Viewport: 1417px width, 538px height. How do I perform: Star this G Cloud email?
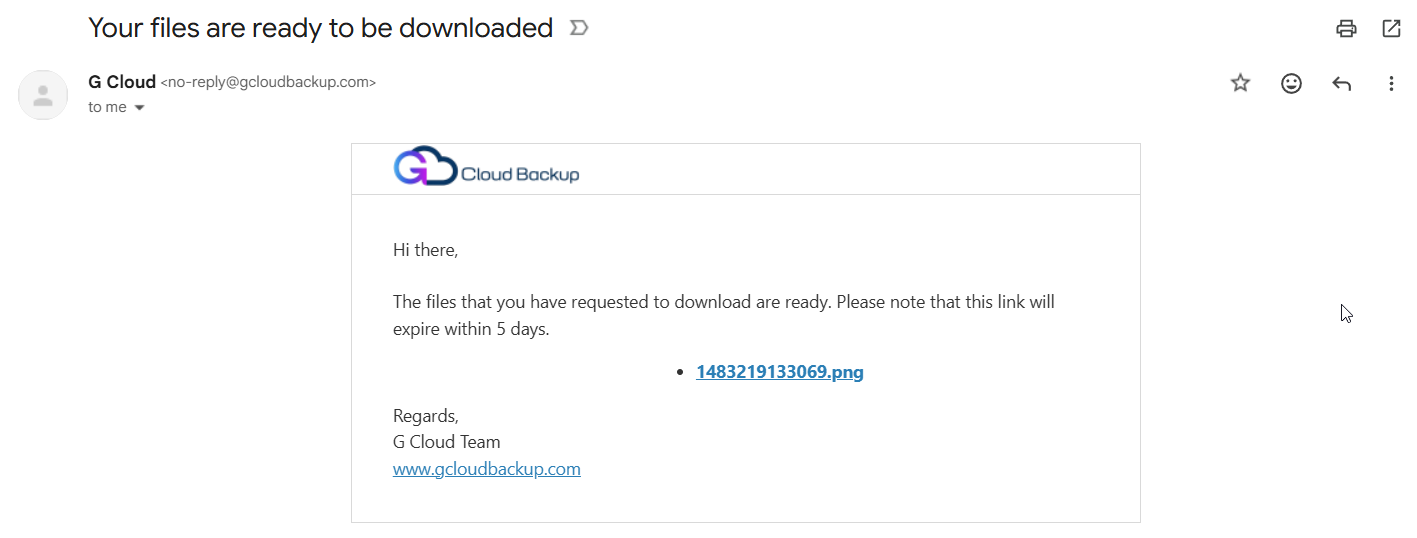pyautogui.click(x=1240, y=83)
